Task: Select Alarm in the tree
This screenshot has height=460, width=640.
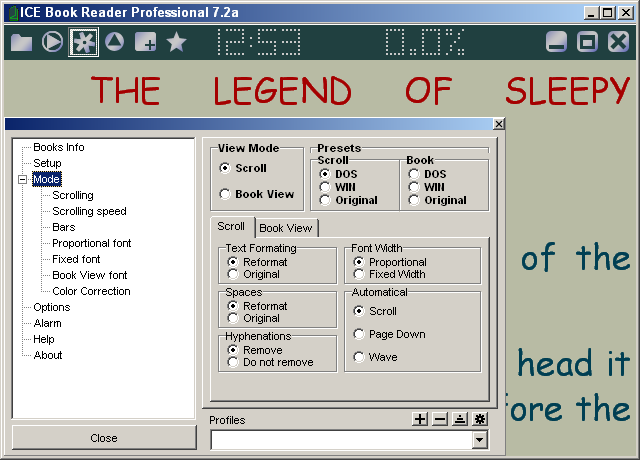Action: coord(48,323)
